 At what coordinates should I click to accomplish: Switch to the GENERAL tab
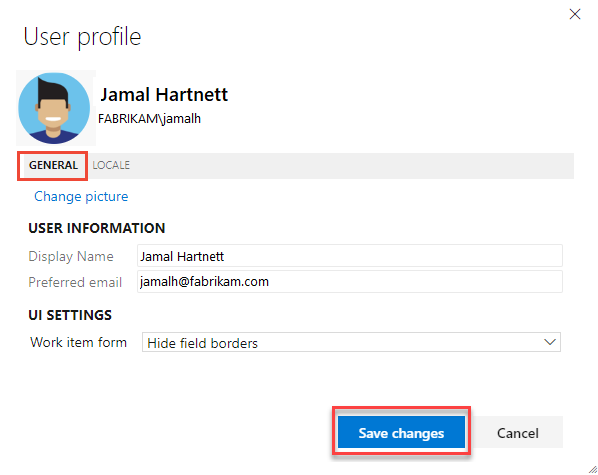coord(53,165)
